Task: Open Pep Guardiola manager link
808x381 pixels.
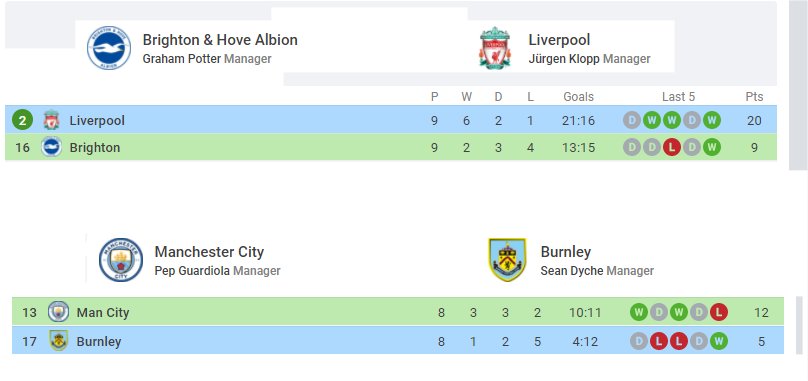Action: 192,271
